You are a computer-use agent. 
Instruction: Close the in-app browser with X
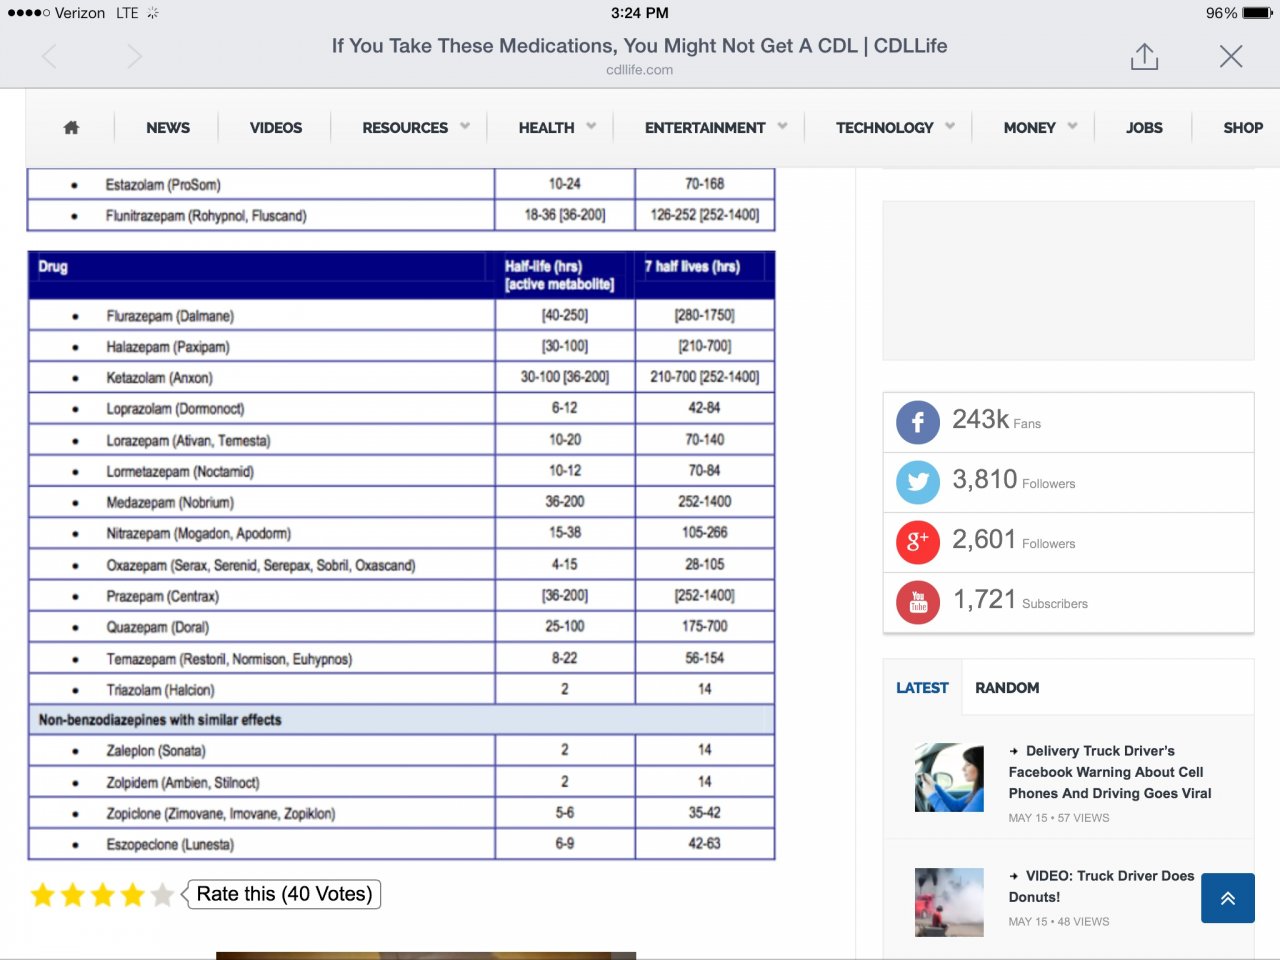pyautogui.click(x=1231, y=57)
